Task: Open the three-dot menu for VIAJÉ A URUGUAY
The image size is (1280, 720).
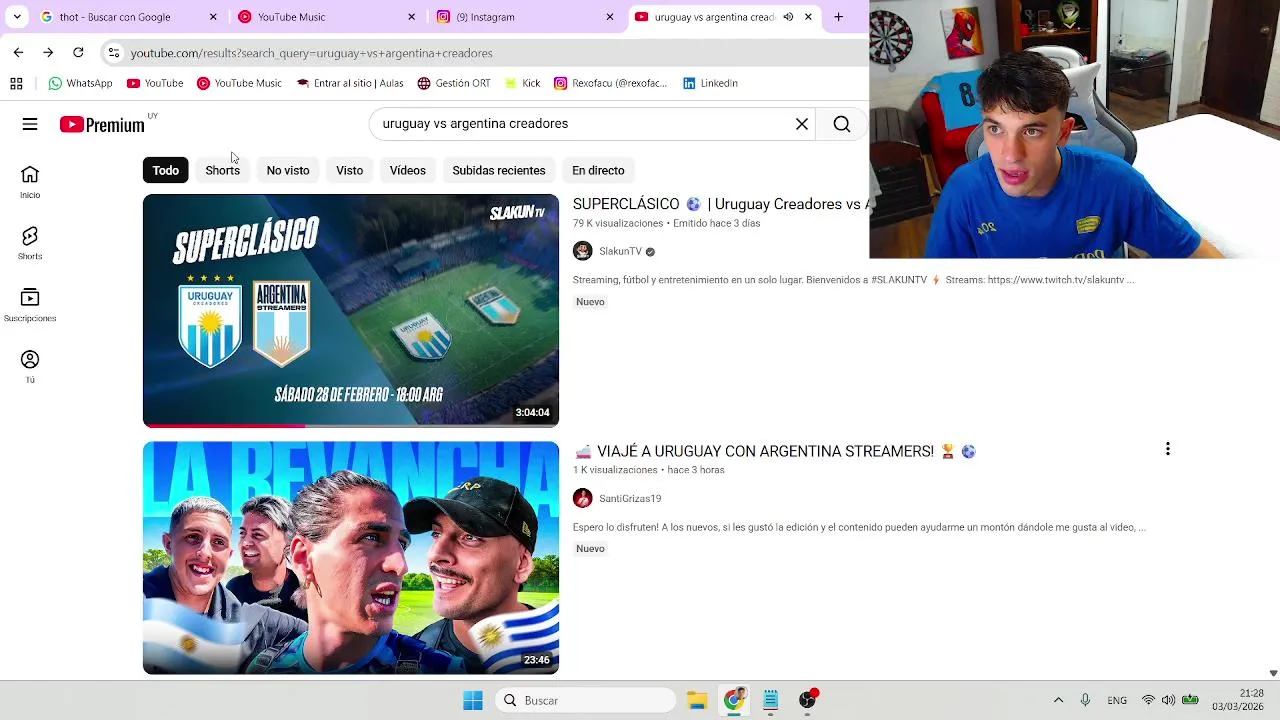Action: (1168, 449)
